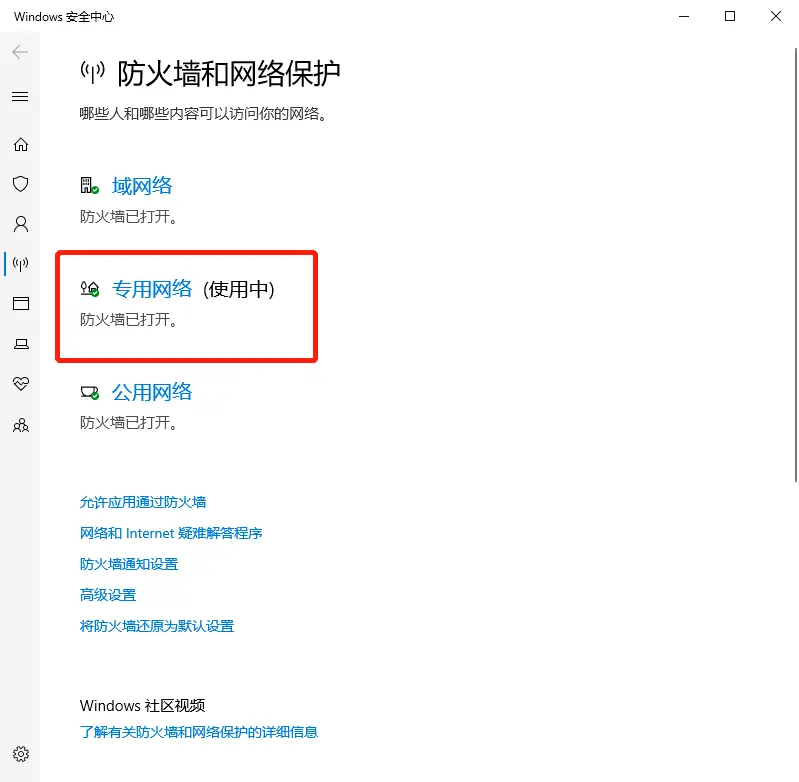Open 专用网络 settings
The height and width of the screenshot is (782, 799).
click(x=152, y=289)
